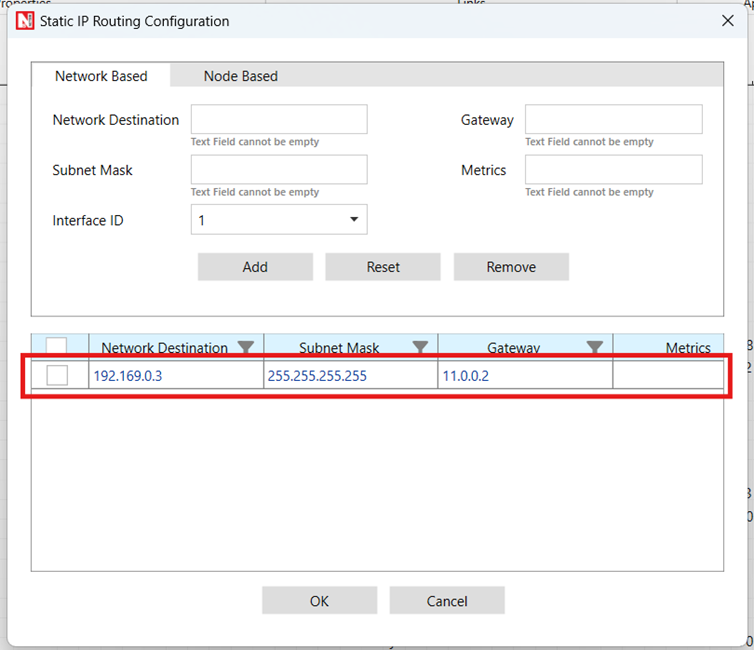754x650 pixels.
Task: Click into the Subnet Mask field
Action: coord(279,170)
